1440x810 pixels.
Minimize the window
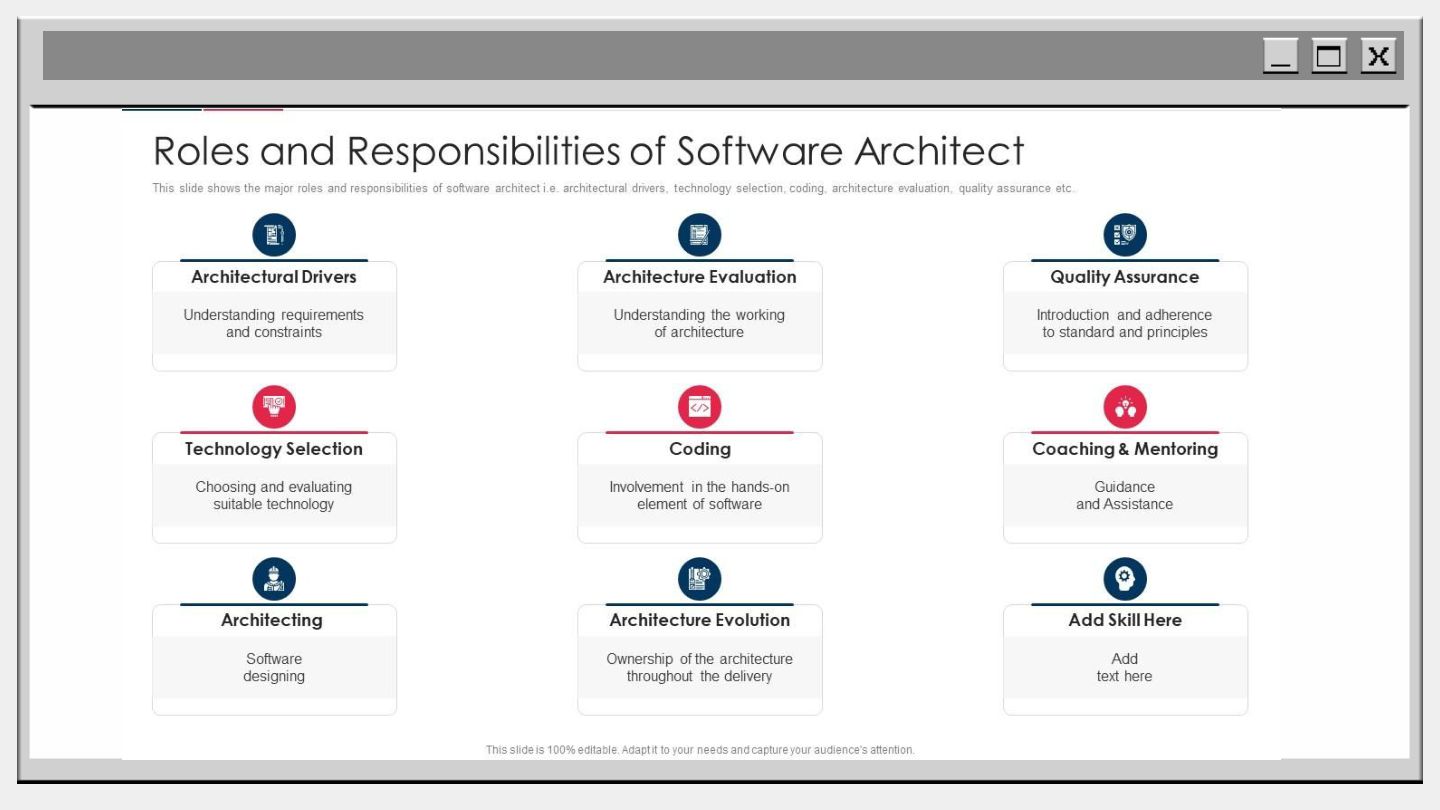pyautogui.click(x=1280, y=56)
